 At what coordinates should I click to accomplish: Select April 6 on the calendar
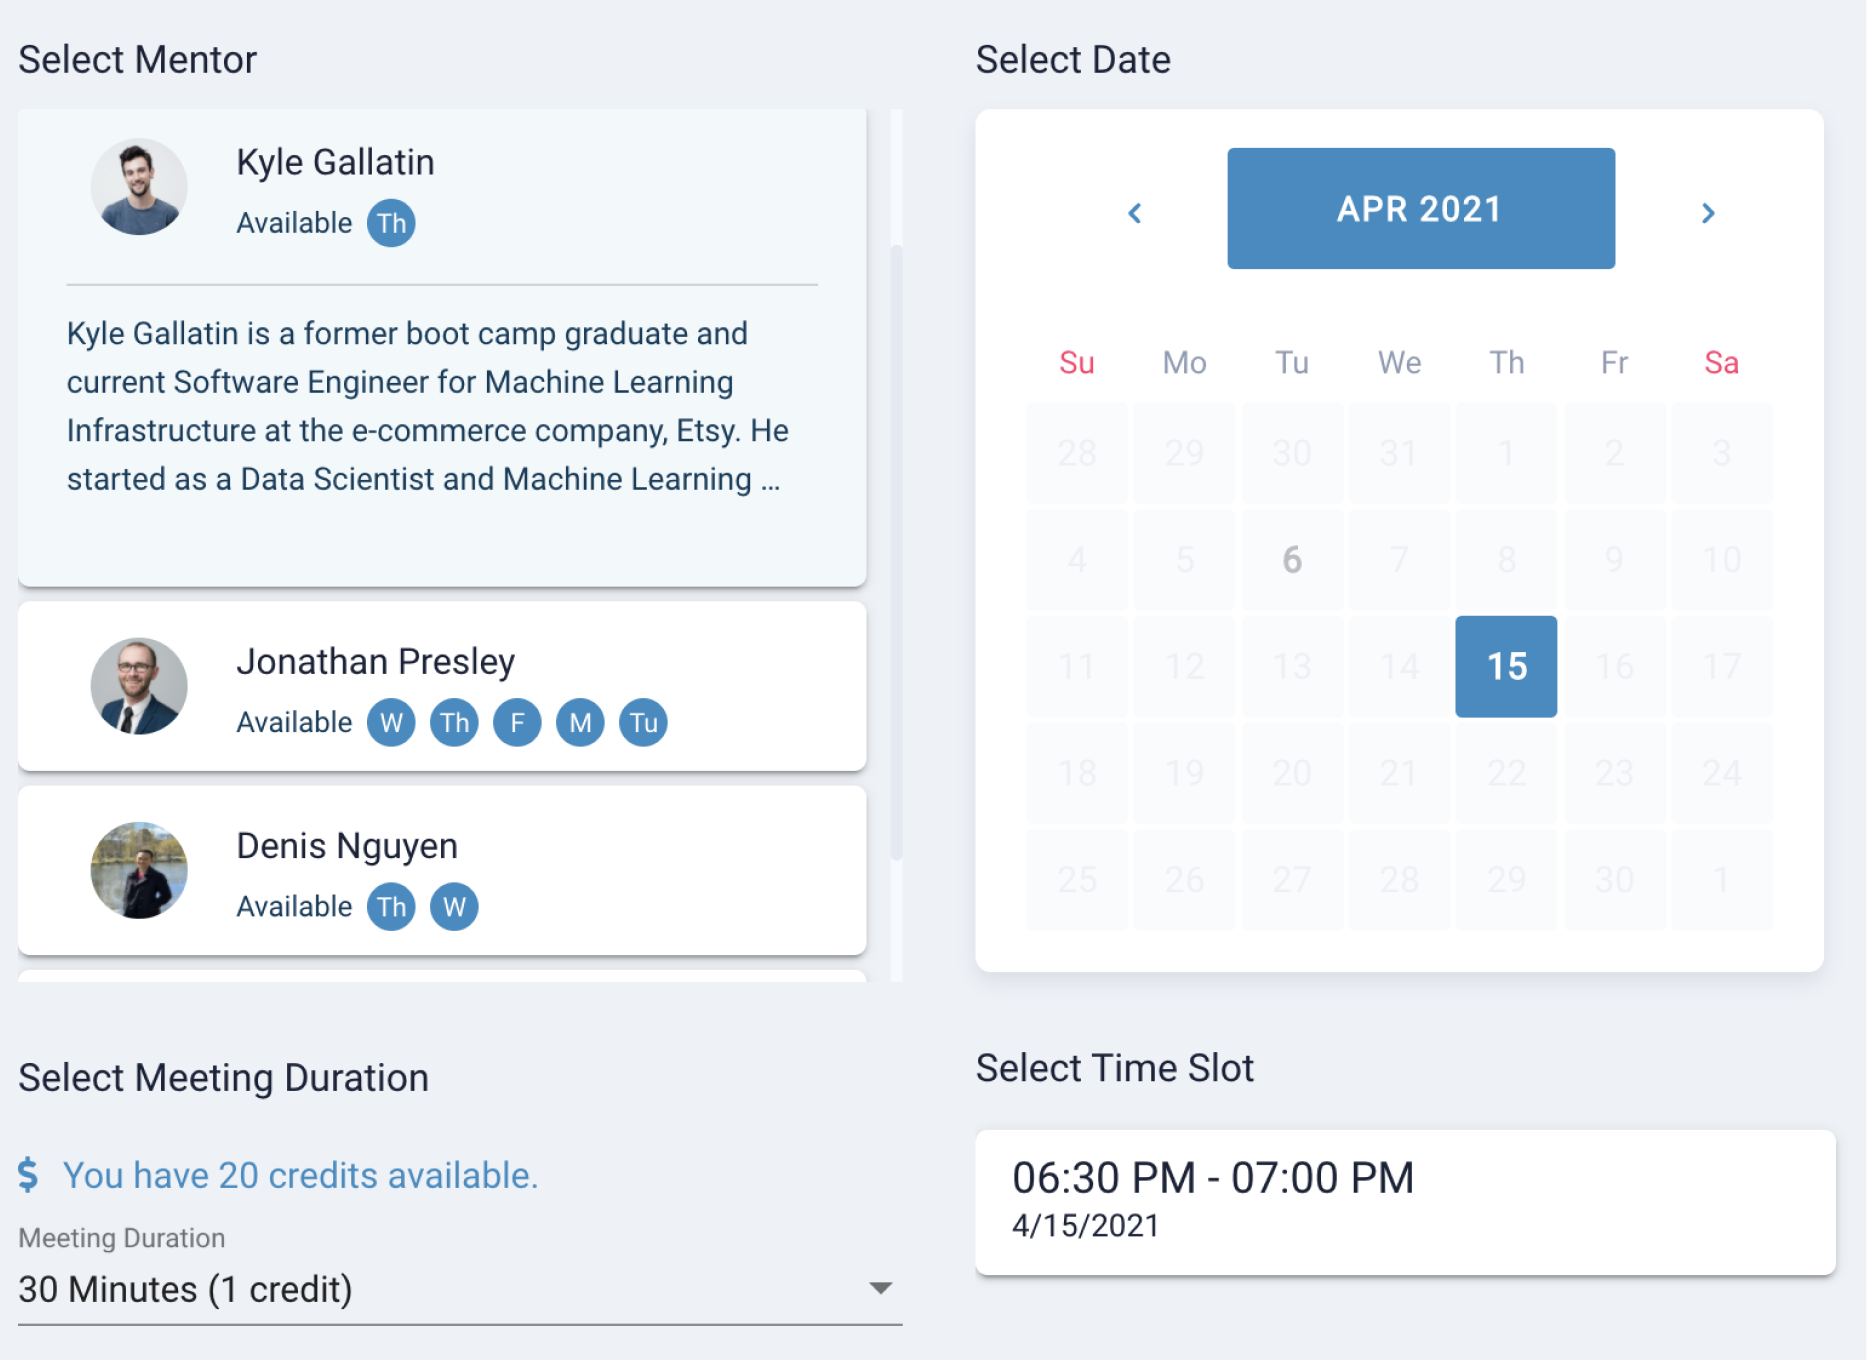[1292, 560]
